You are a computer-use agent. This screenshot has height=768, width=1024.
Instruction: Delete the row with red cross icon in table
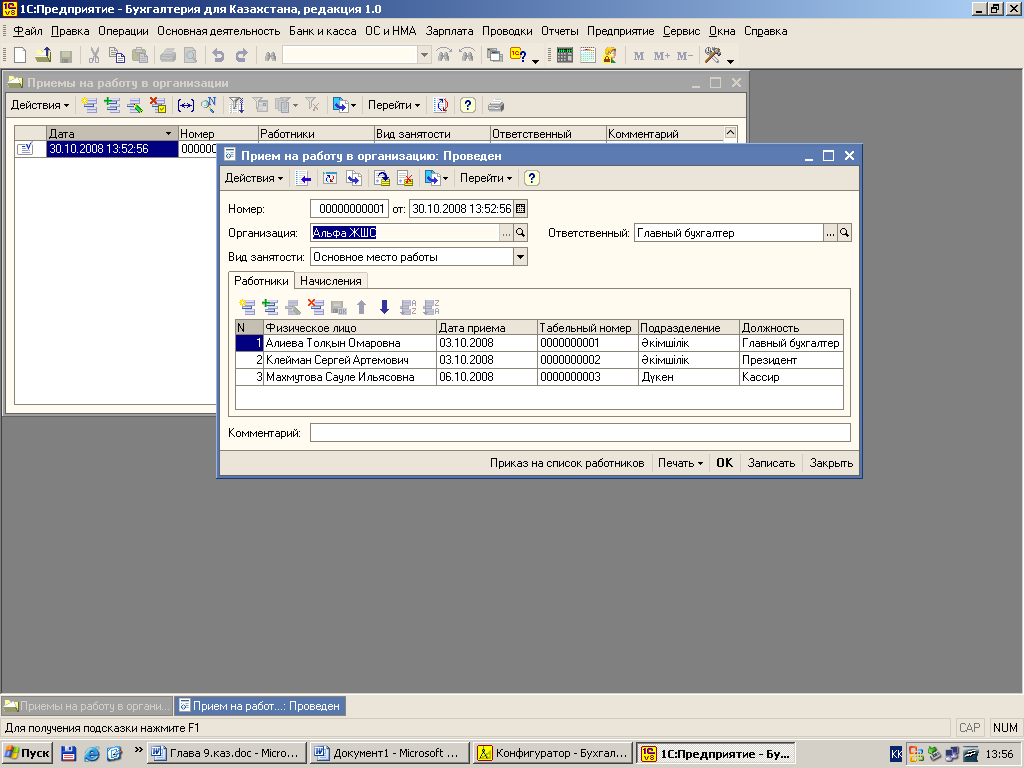(316, 307)
